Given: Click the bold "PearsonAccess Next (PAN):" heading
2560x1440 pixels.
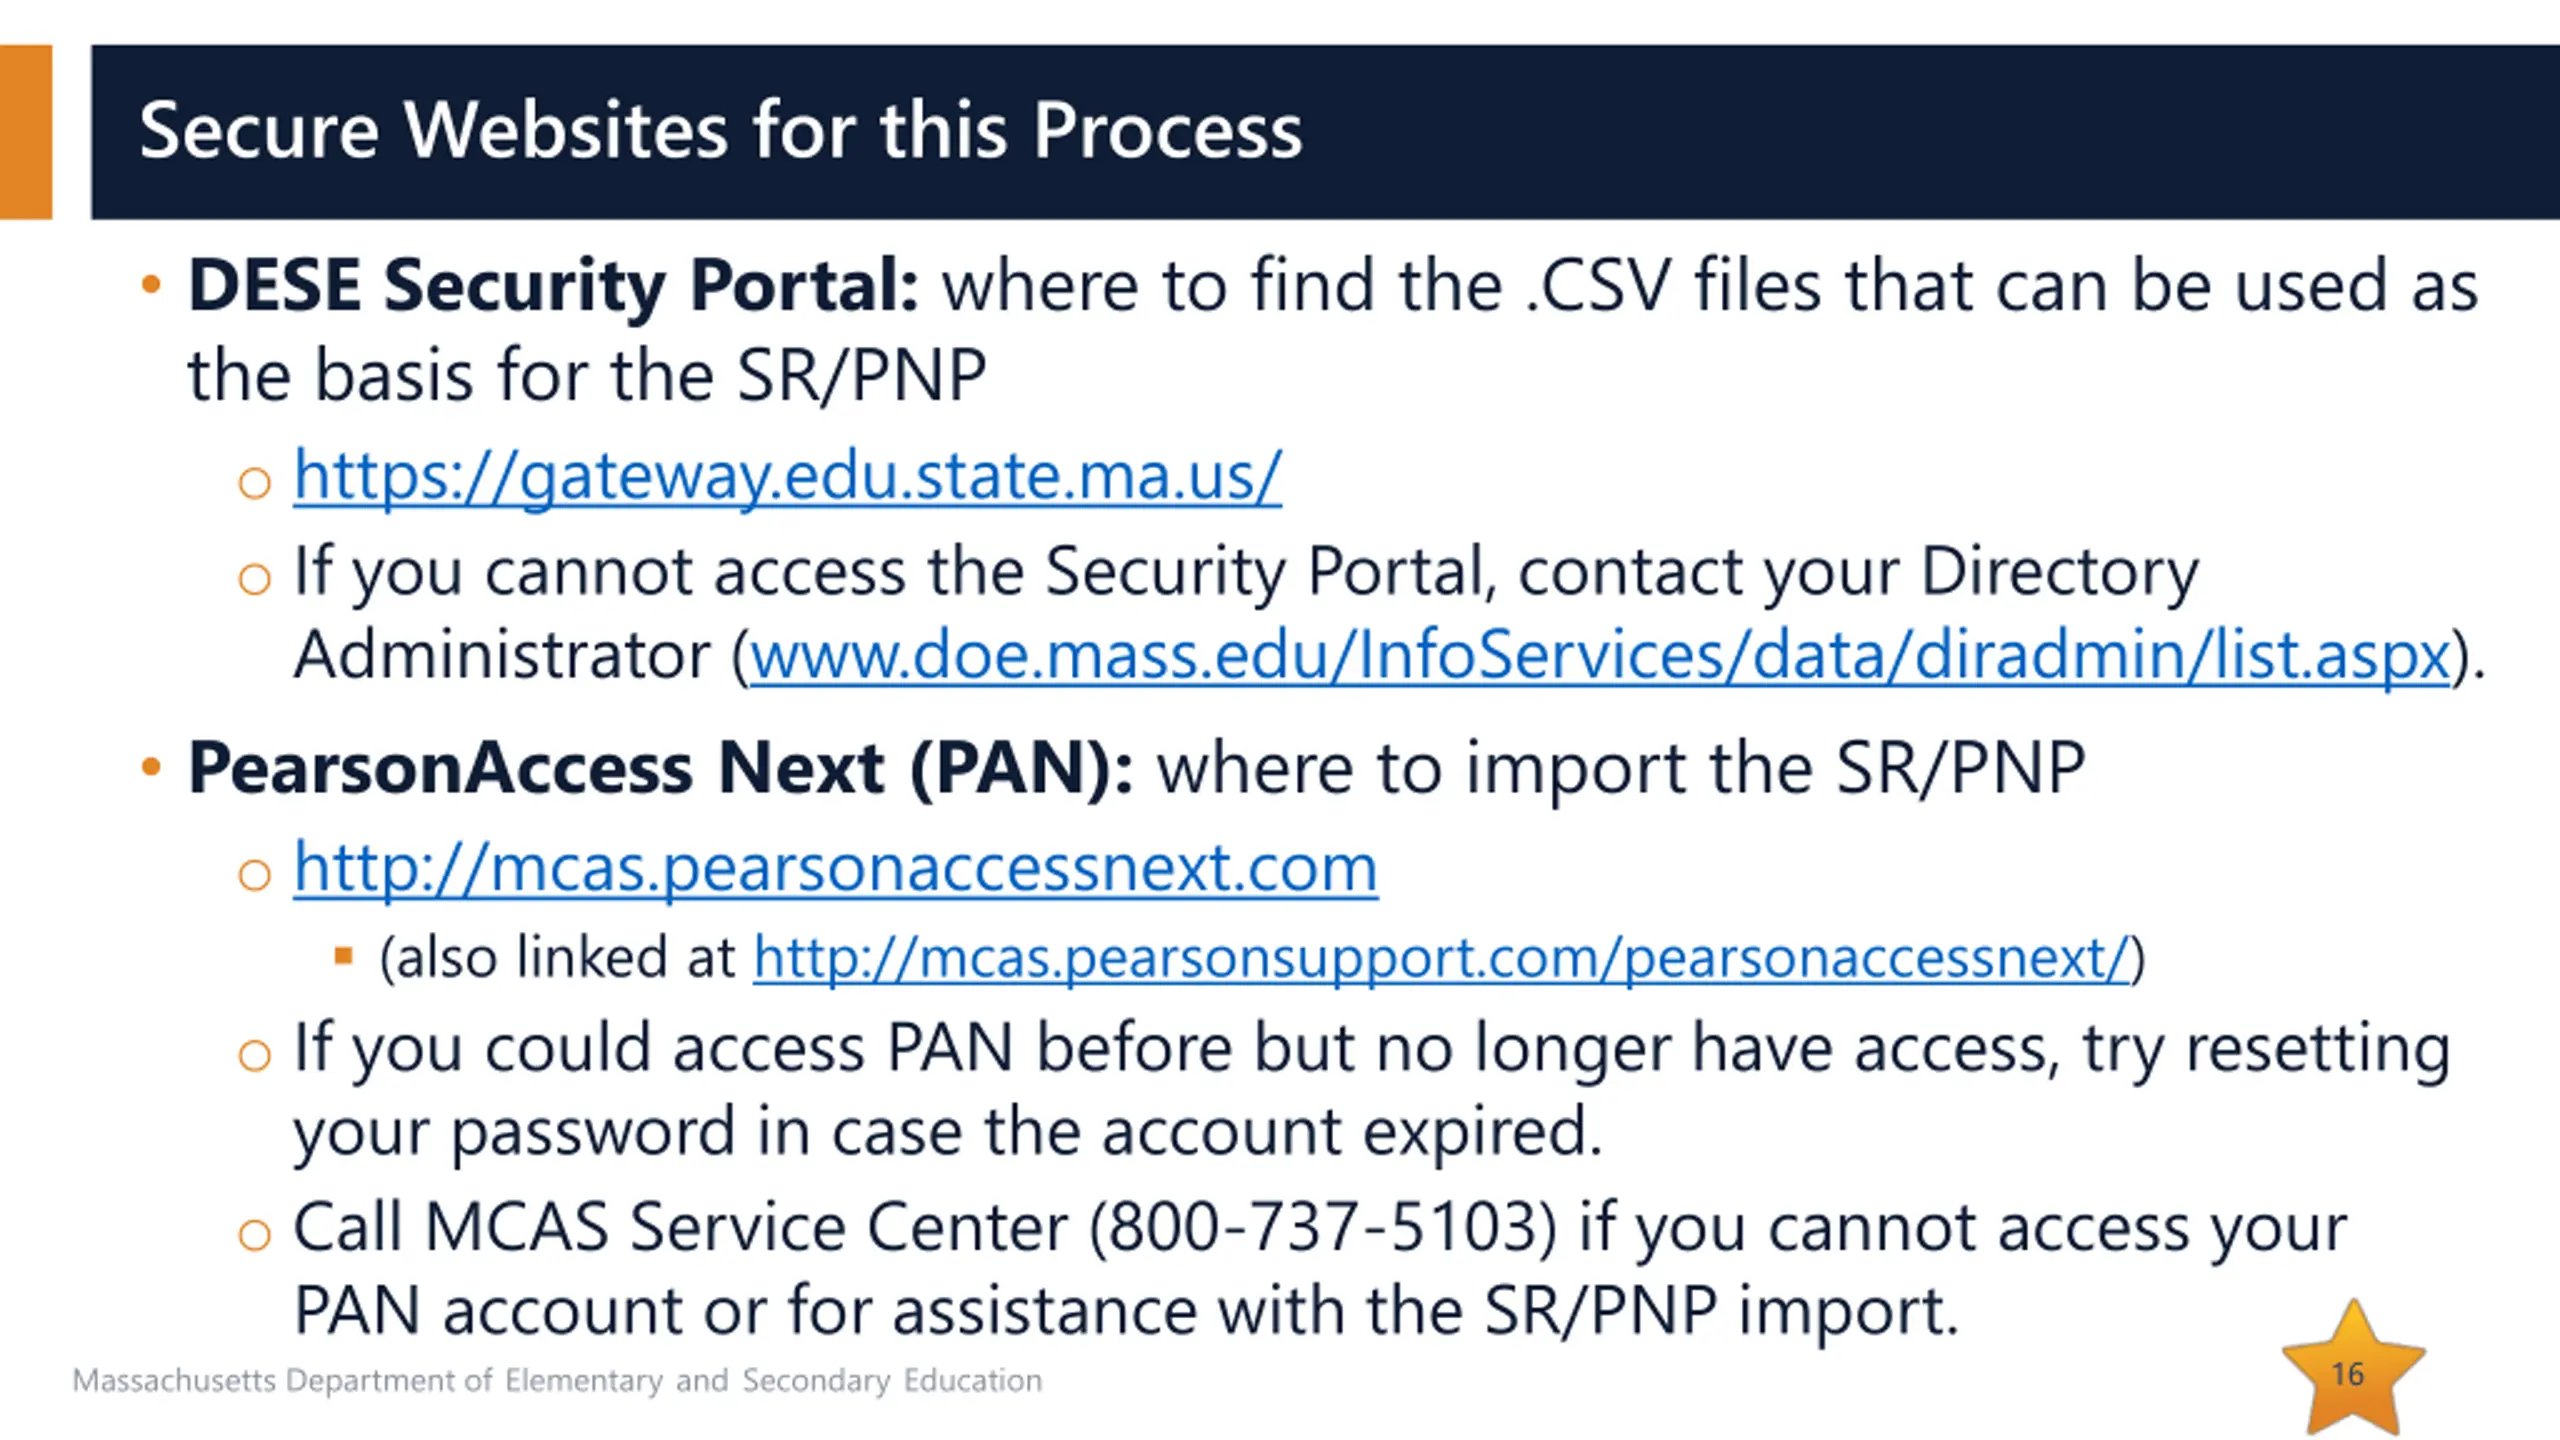Looking at the screenshot, I should [661, 768].
